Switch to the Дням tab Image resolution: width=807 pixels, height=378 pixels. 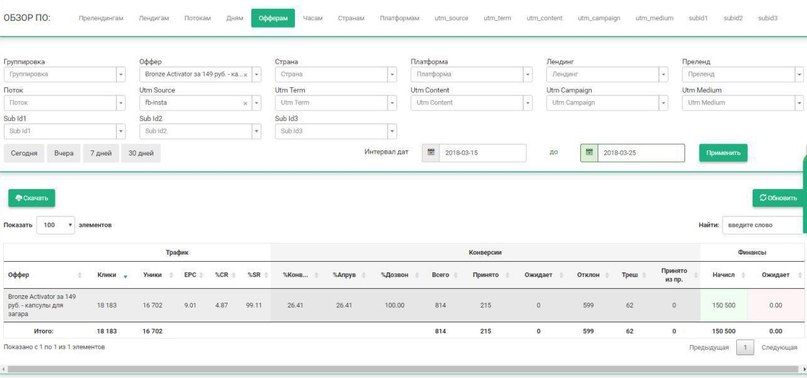(x=234, y=18)
